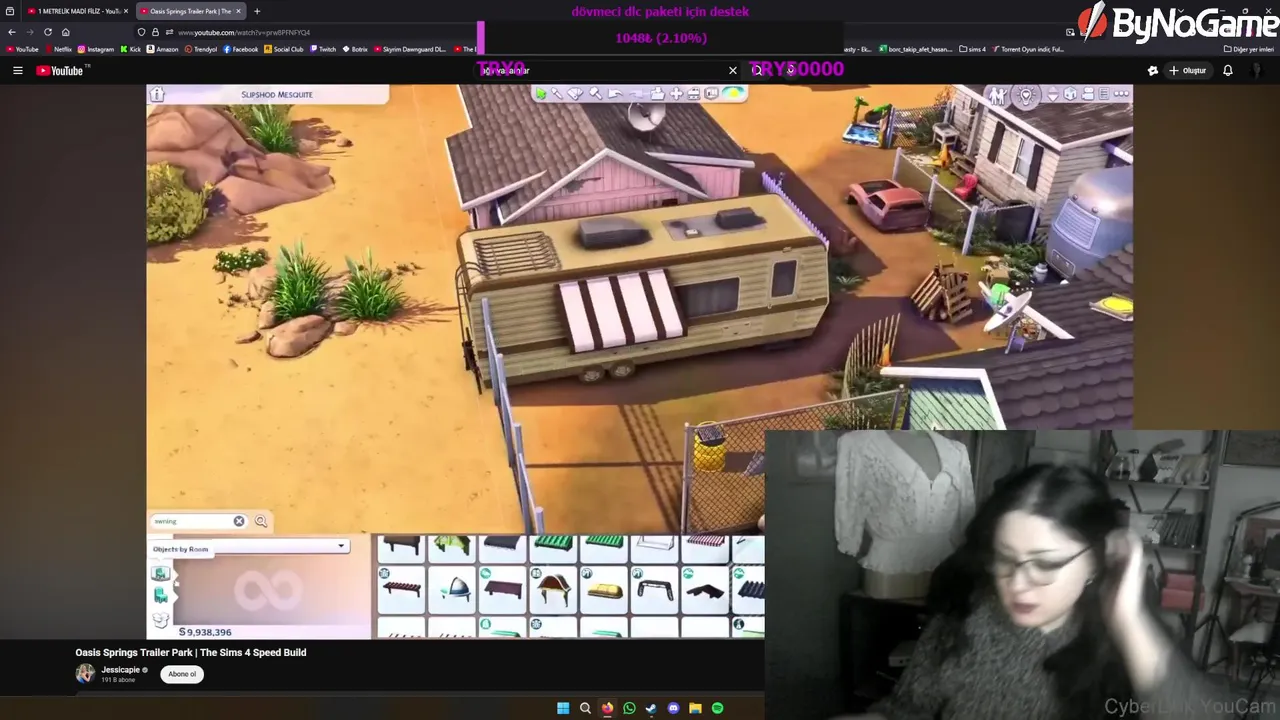The width and height of the screenshot is (1280, 720).
Task: Open Windows taskbar search
Action: [585, 708]
